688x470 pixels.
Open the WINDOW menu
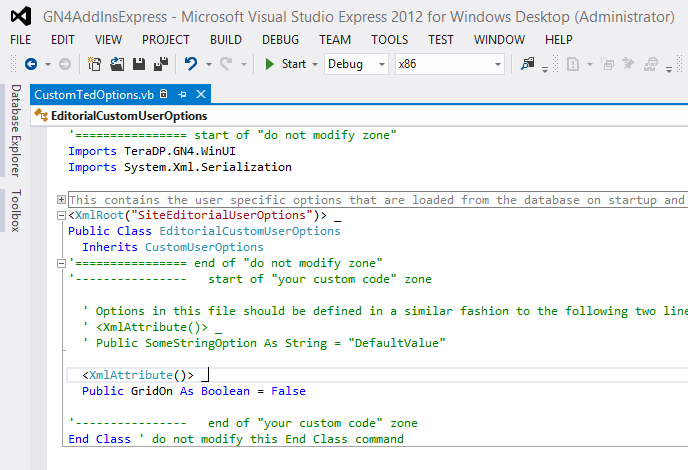[499, 40]
